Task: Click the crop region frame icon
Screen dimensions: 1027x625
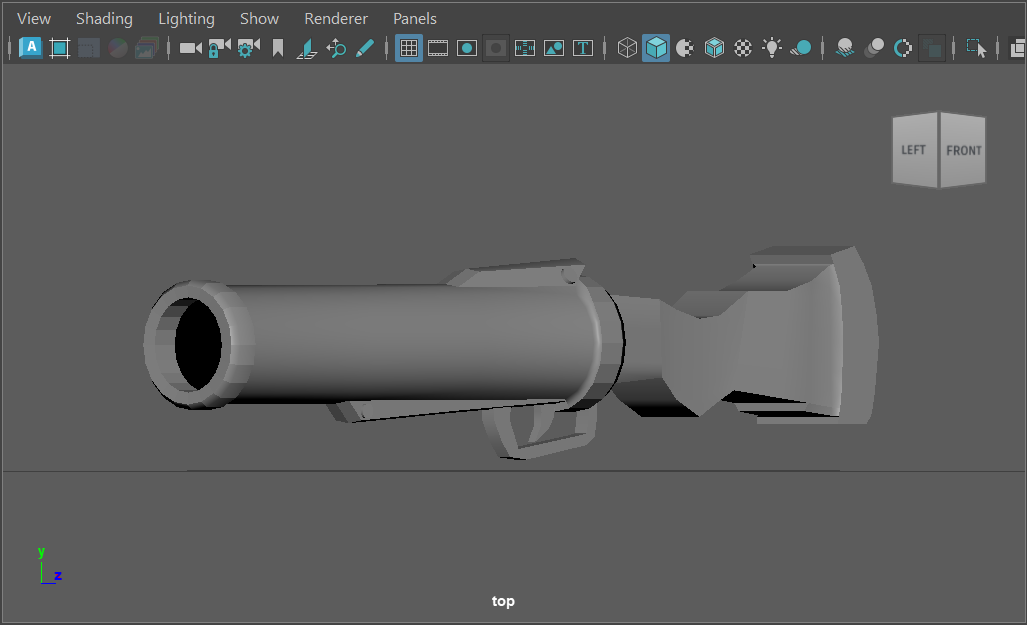Action: pos(60,48)
